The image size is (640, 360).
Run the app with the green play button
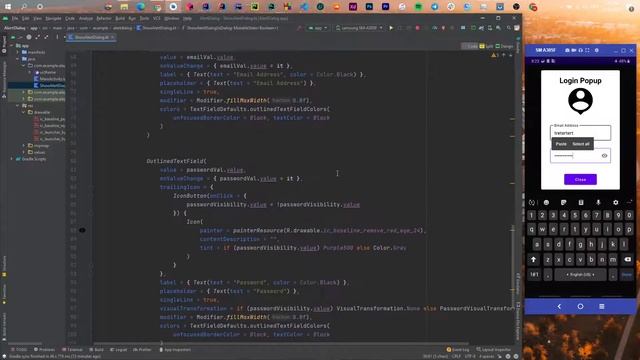pyautogui.click(x=391, y=28)
